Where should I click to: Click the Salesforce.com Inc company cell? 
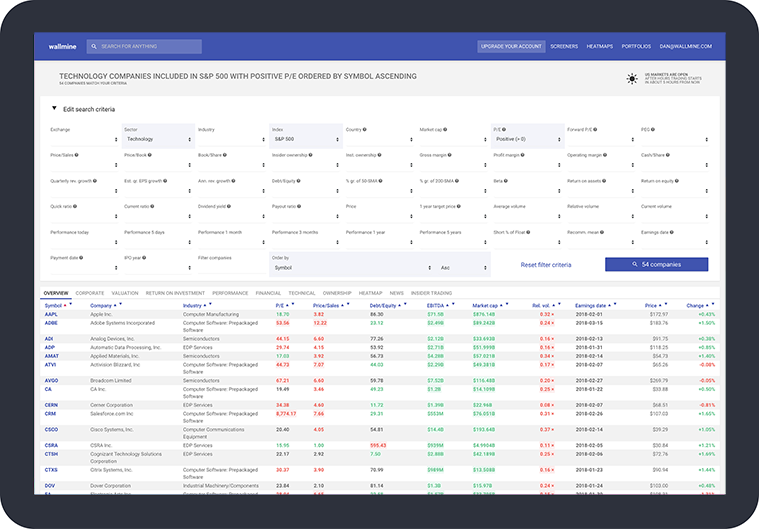112,414
